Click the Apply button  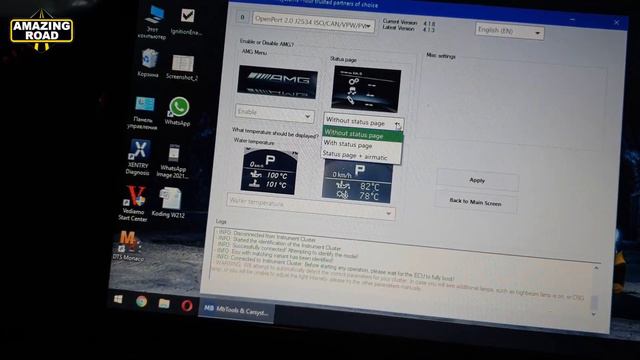[x=477, y=180]
